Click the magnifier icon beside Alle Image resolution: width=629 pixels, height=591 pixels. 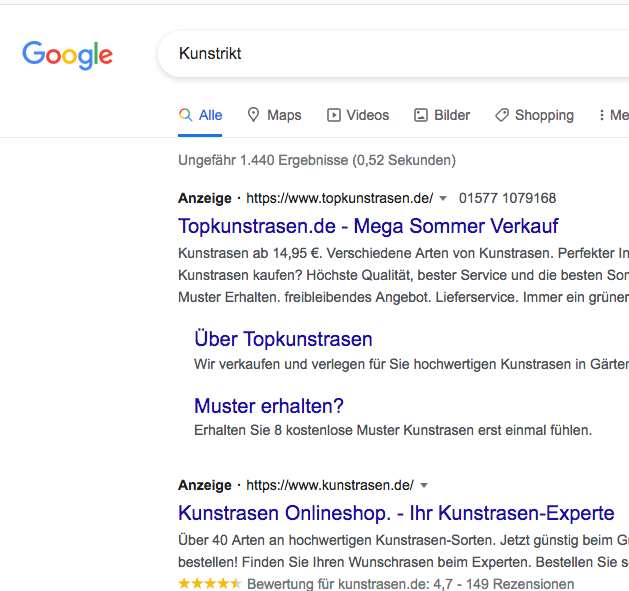point(185,115)
